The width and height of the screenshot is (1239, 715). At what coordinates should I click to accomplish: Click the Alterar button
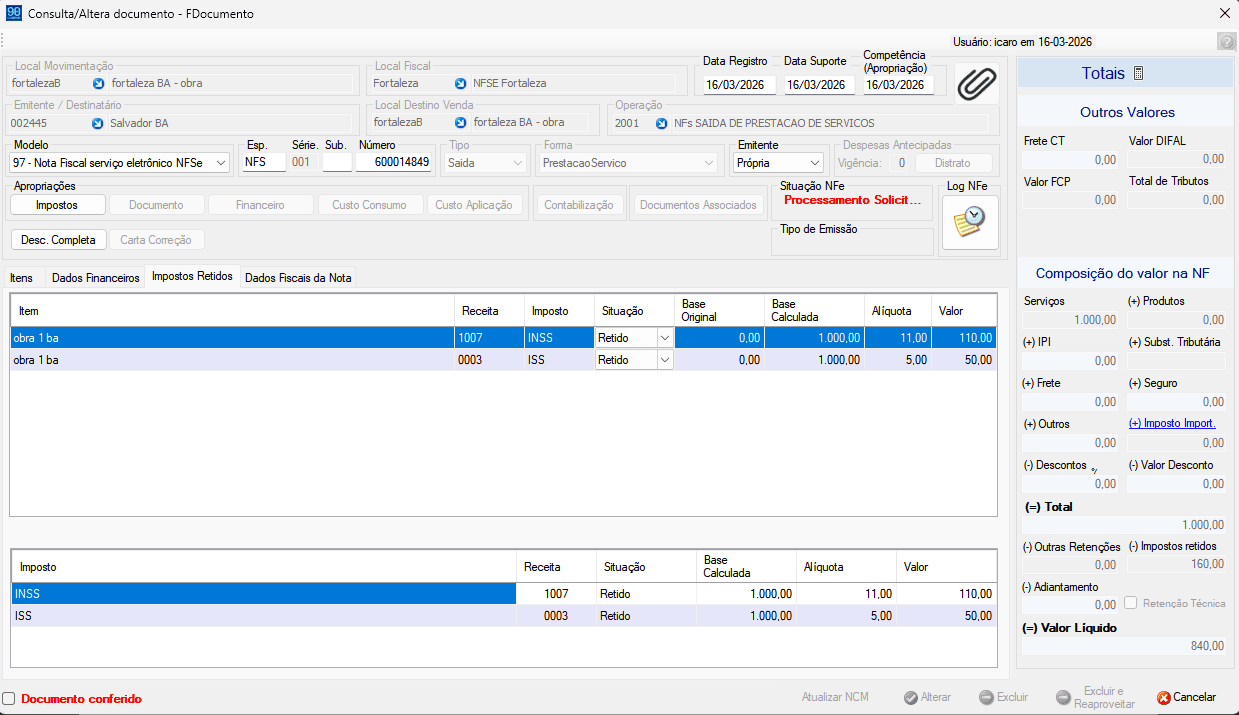tap(927, 697)
